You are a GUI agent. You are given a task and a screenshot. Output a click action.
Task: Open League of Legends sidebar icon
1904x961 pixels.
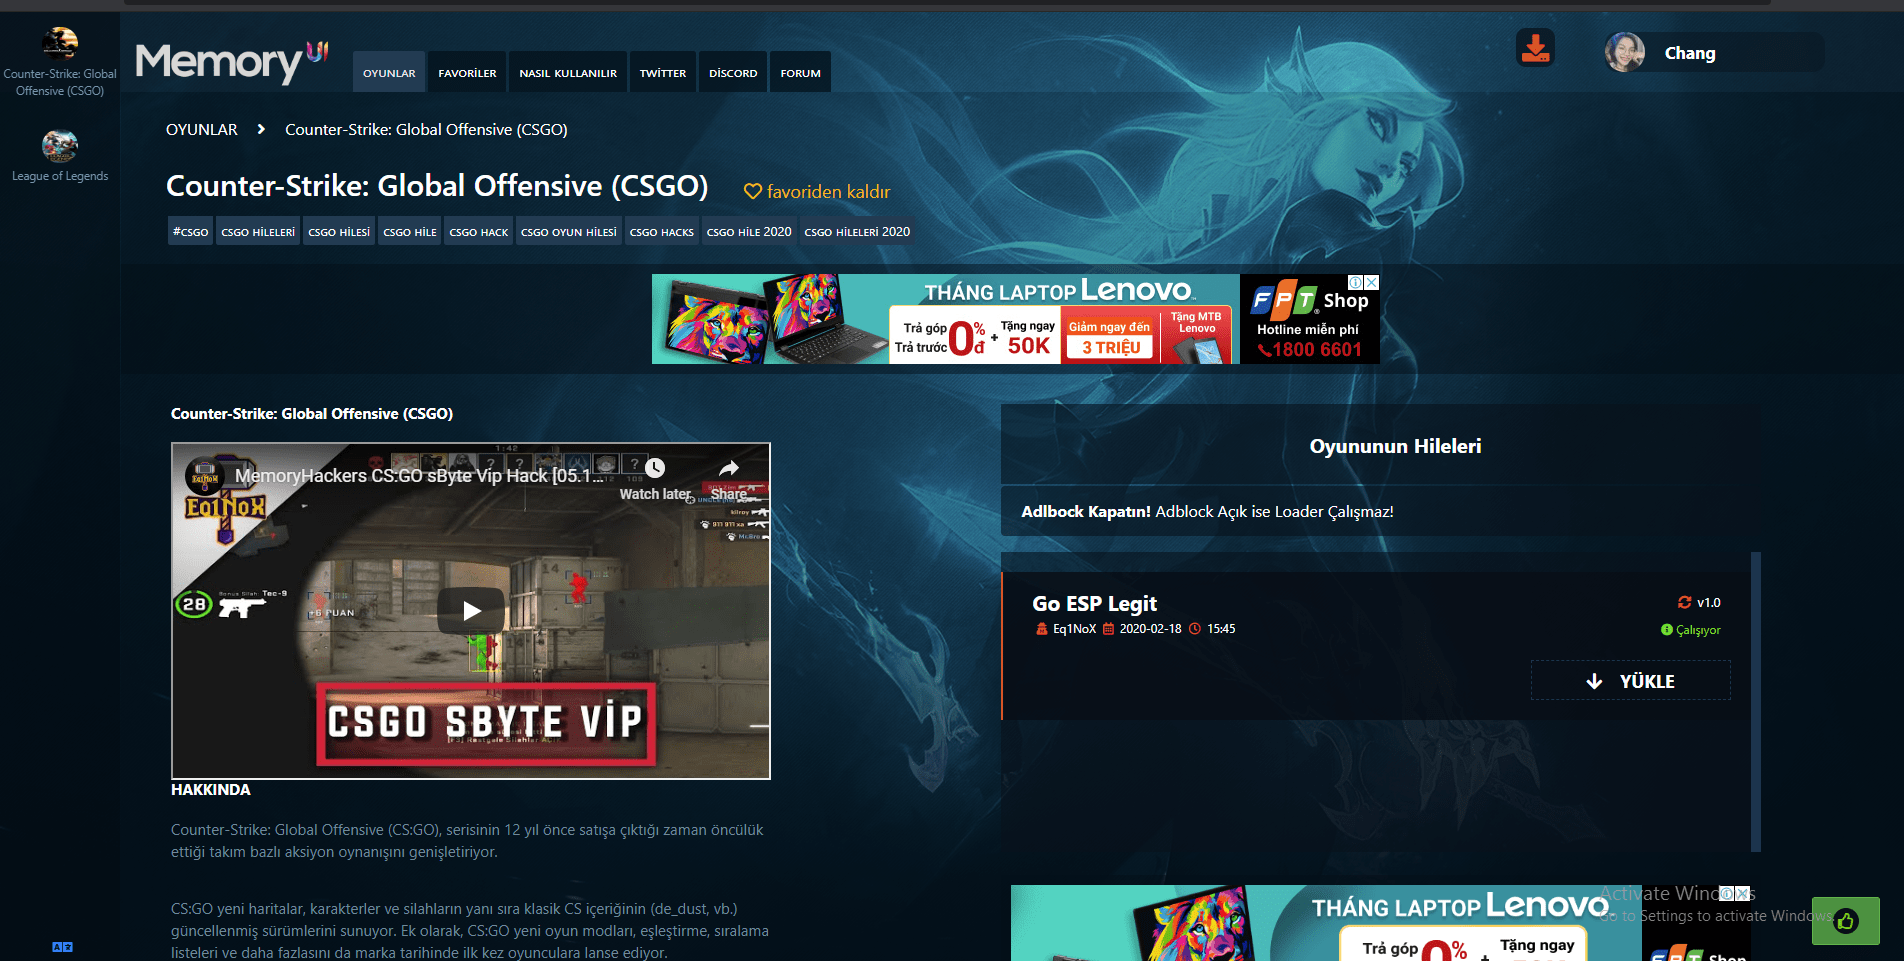tap(60, 146)
